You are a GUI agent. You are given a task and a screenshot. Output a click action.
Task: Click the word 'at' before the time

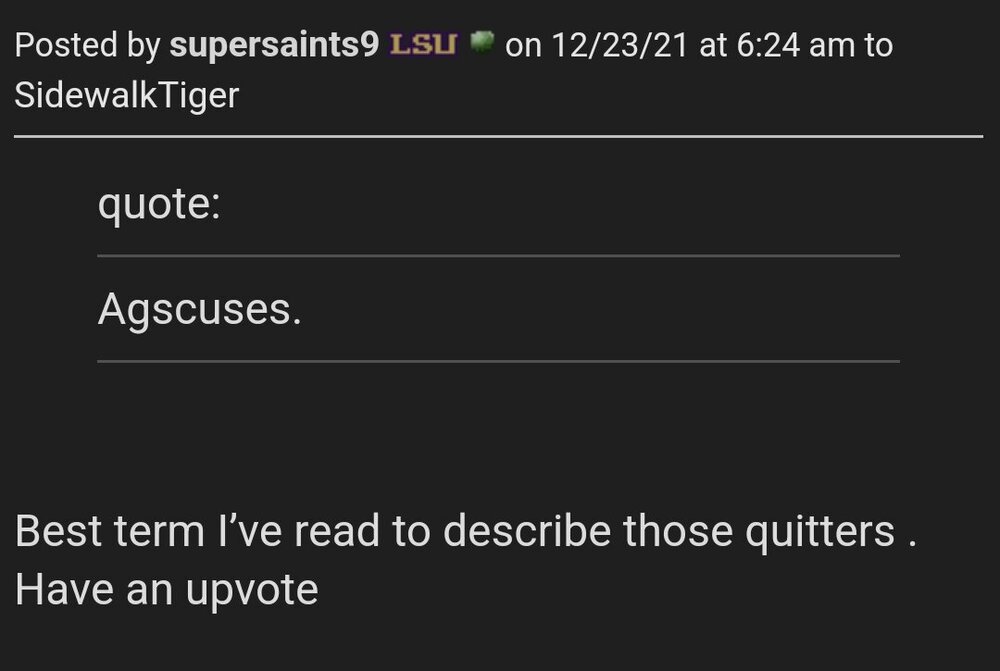coord(714,46)
